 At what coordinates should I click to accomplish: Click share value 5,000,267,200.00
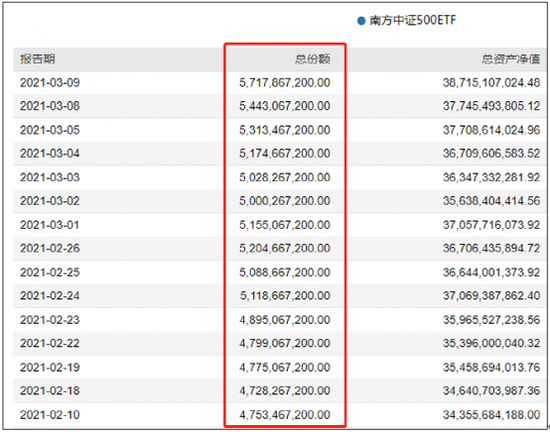coord(284,201)
